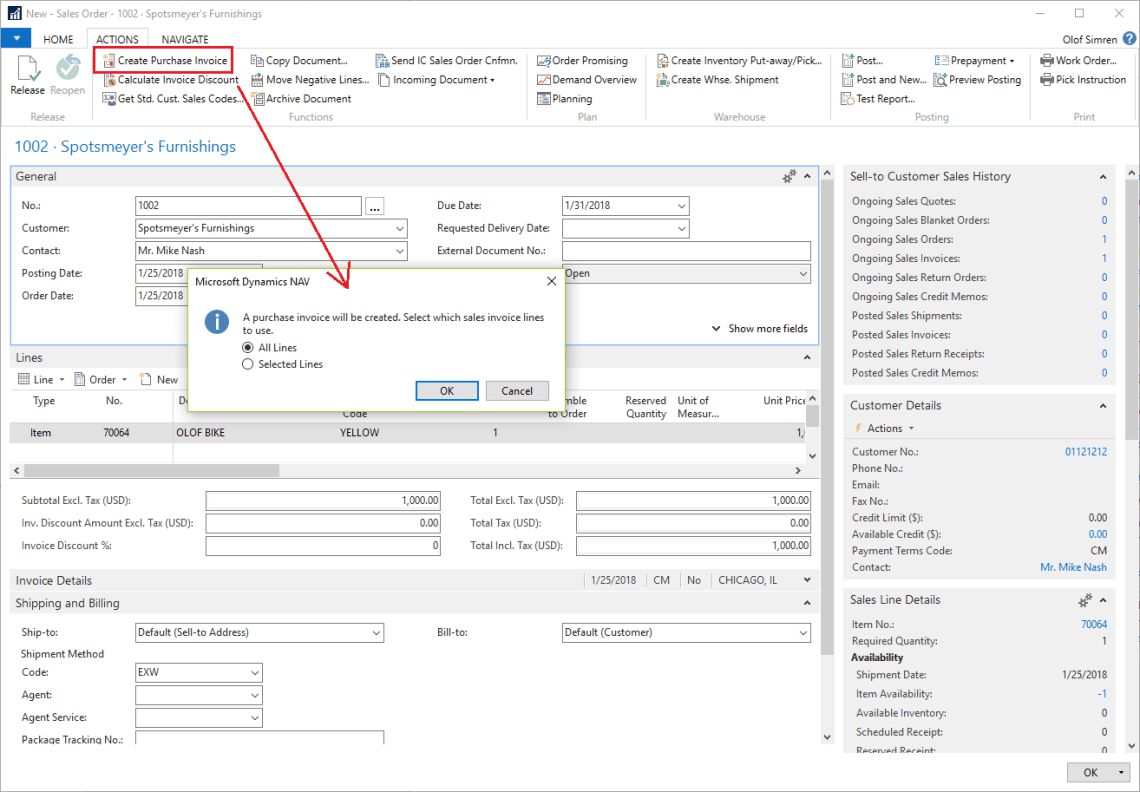This screenshot has height=792, width=1140.
Task: Open the Contact field dropdown
Action: pos(400,251)
